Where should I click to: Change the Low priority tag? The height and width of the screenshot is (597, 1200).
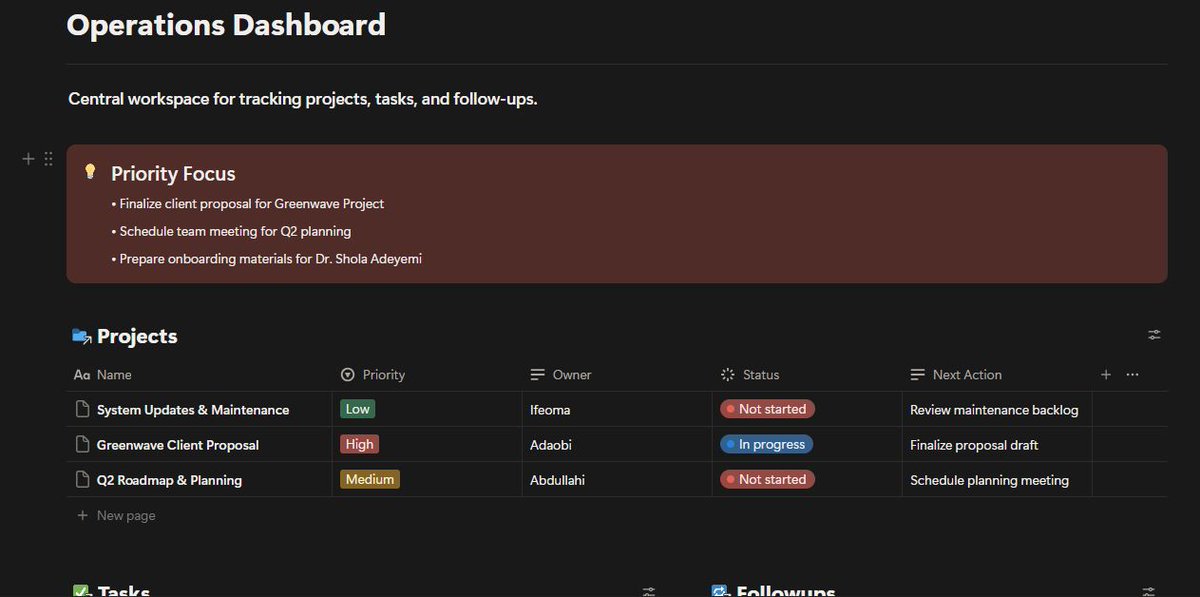[x=357, y=409]
